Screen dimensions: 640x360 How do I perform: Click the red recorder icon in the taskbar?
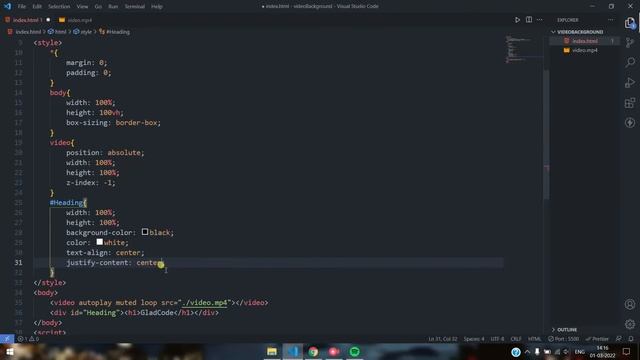[334, 351]
